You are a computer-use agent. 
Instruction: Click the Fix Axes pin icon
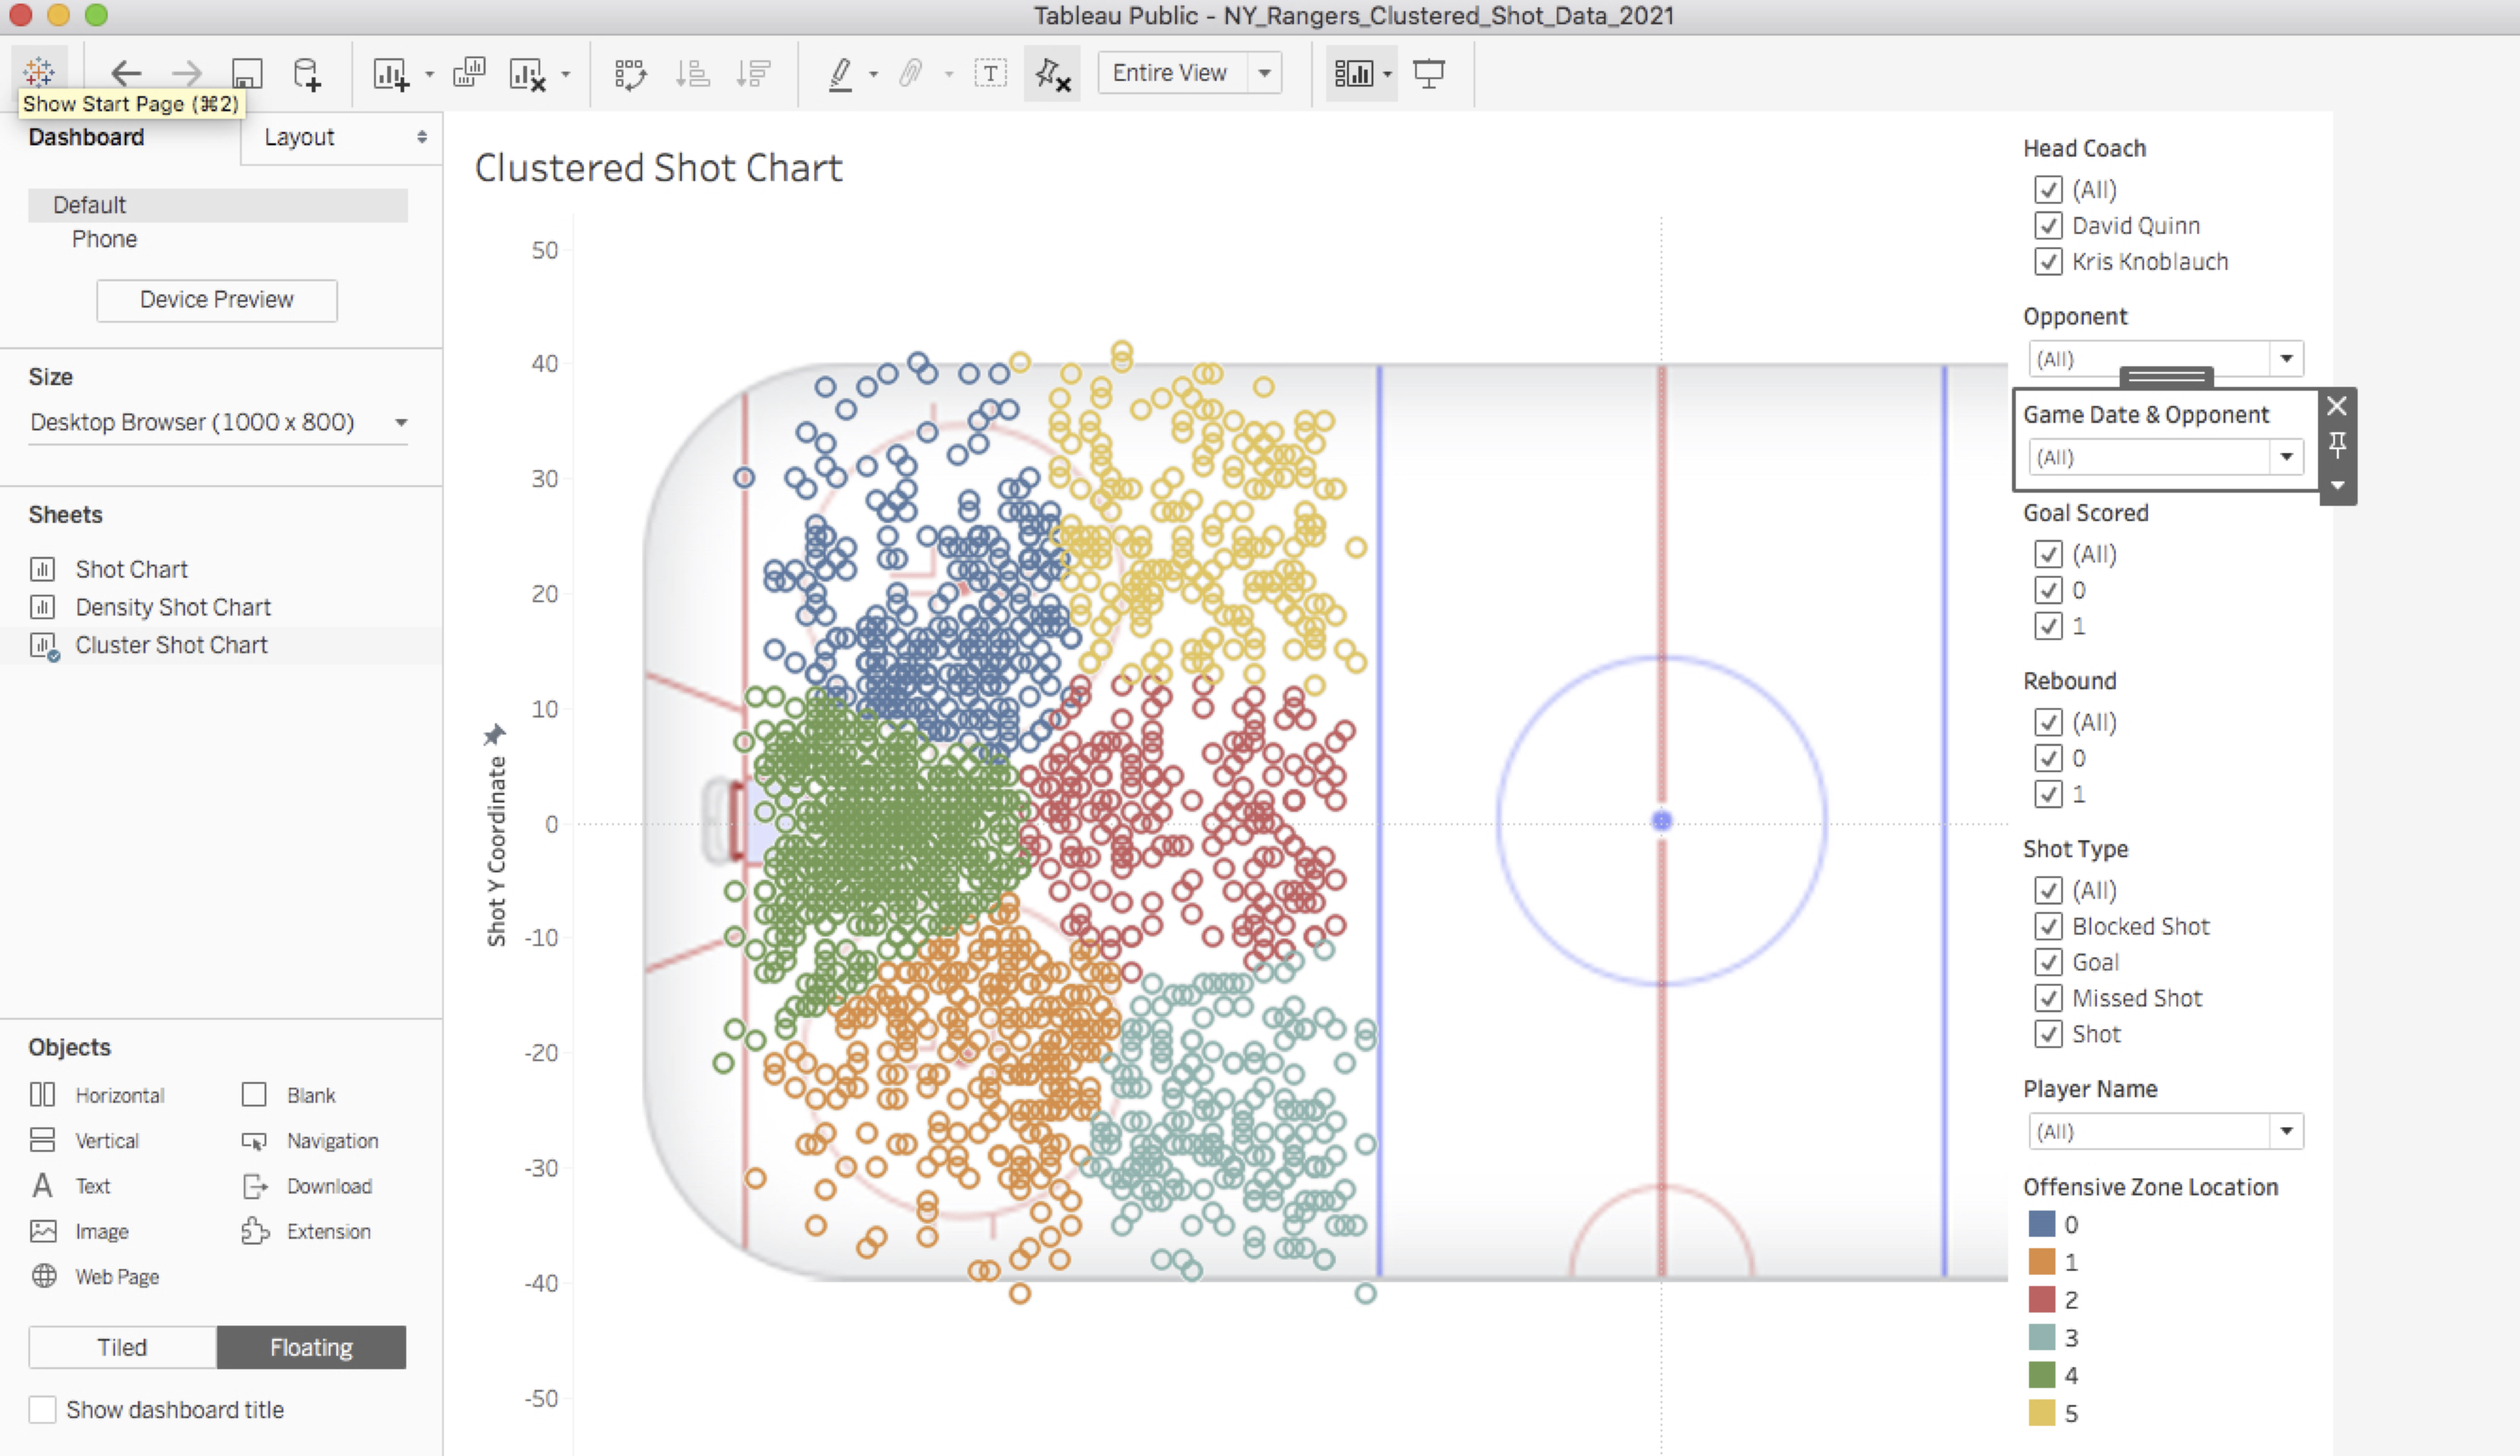click(1052, 73)
